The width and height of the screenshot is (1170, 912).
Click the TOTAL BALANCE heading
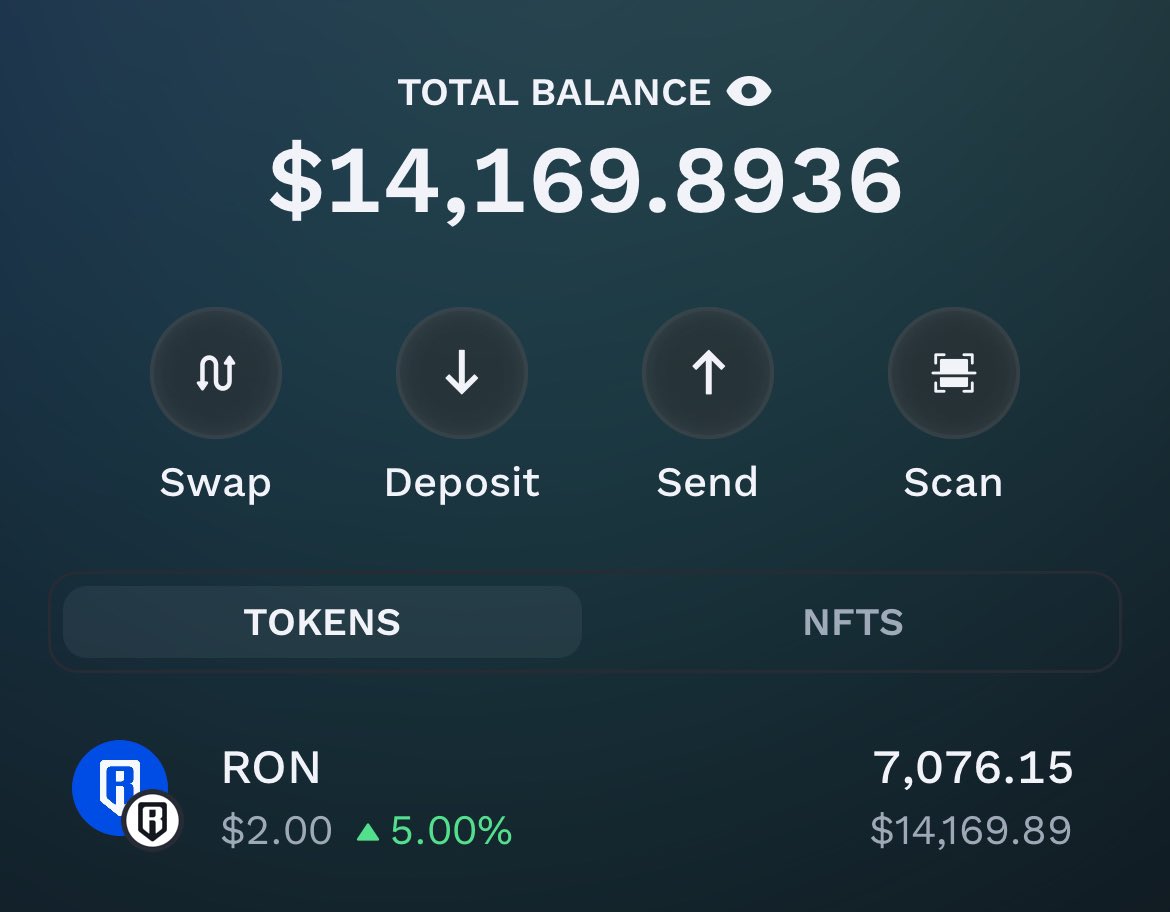click(554, 93)
